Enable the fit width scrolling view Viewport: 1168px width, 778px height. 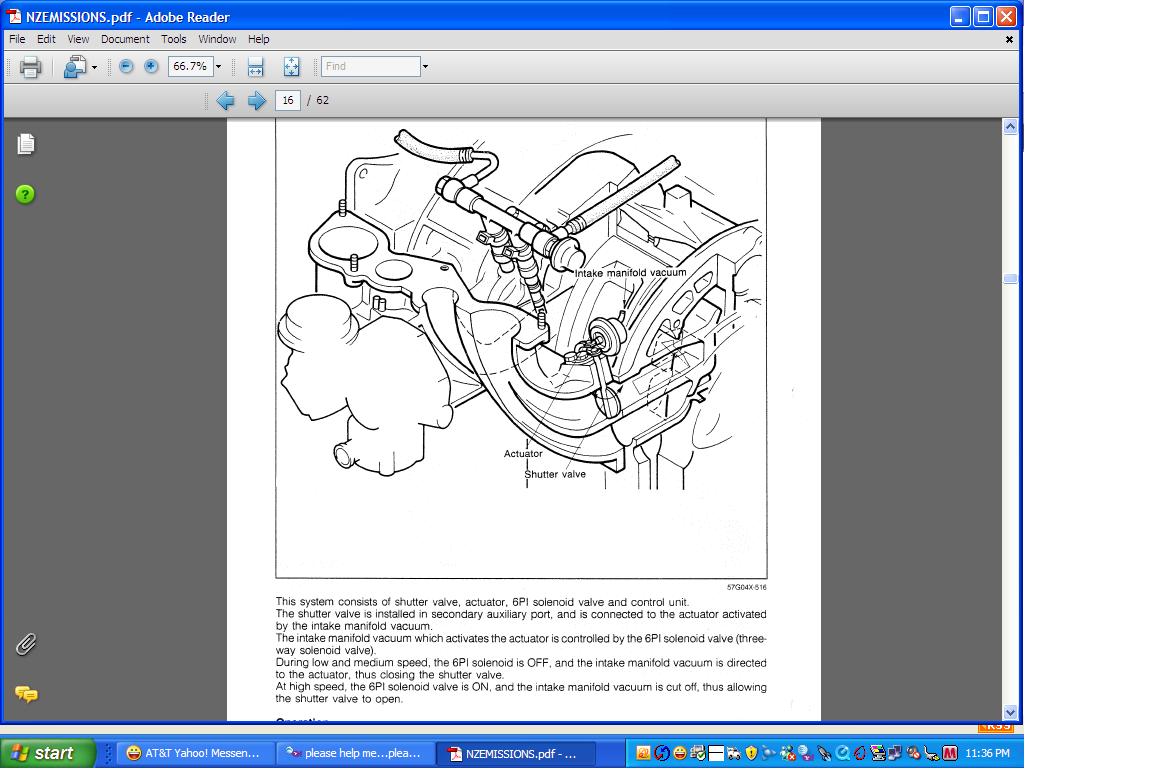255,67
